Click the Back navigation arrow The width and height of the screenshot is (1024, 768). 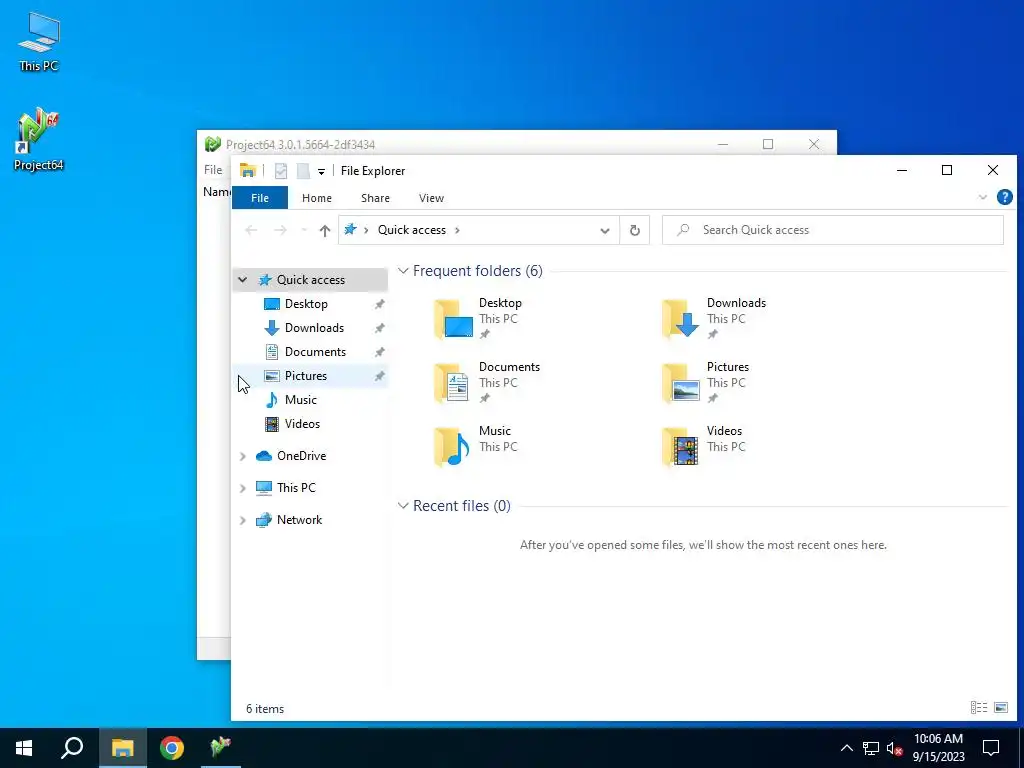[251, 230]
